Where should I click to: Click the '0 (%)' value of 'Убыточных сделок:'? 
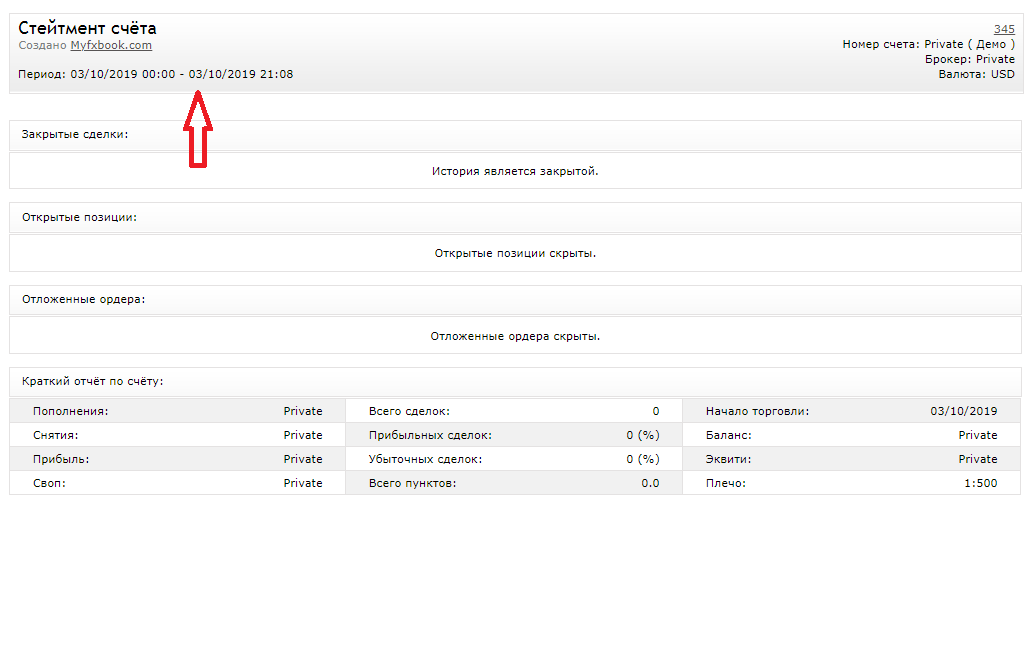point(642,459)
